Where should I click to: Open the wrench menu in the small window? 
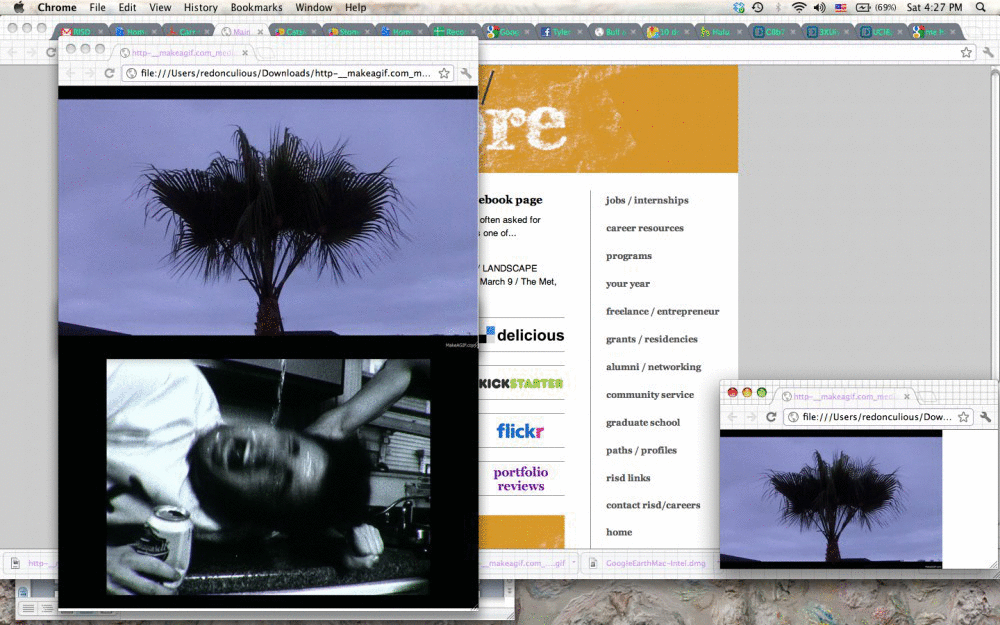coord(985,417)
